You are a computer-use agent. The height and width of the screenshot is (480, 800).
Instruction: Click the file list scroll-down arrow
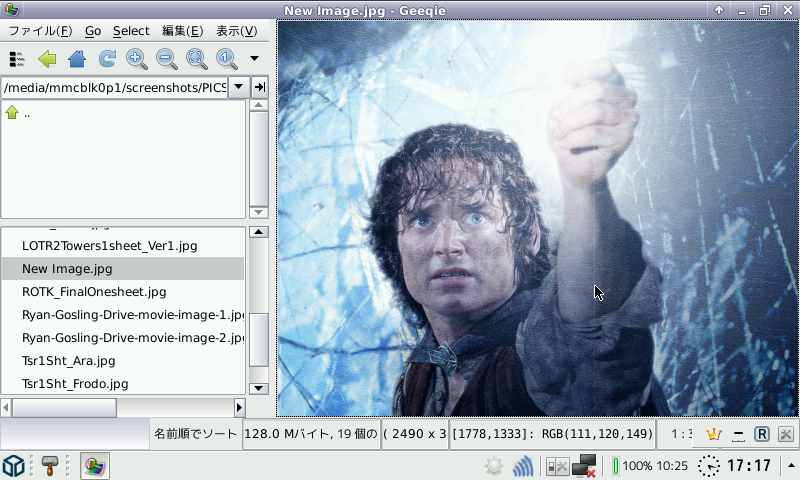259,389
